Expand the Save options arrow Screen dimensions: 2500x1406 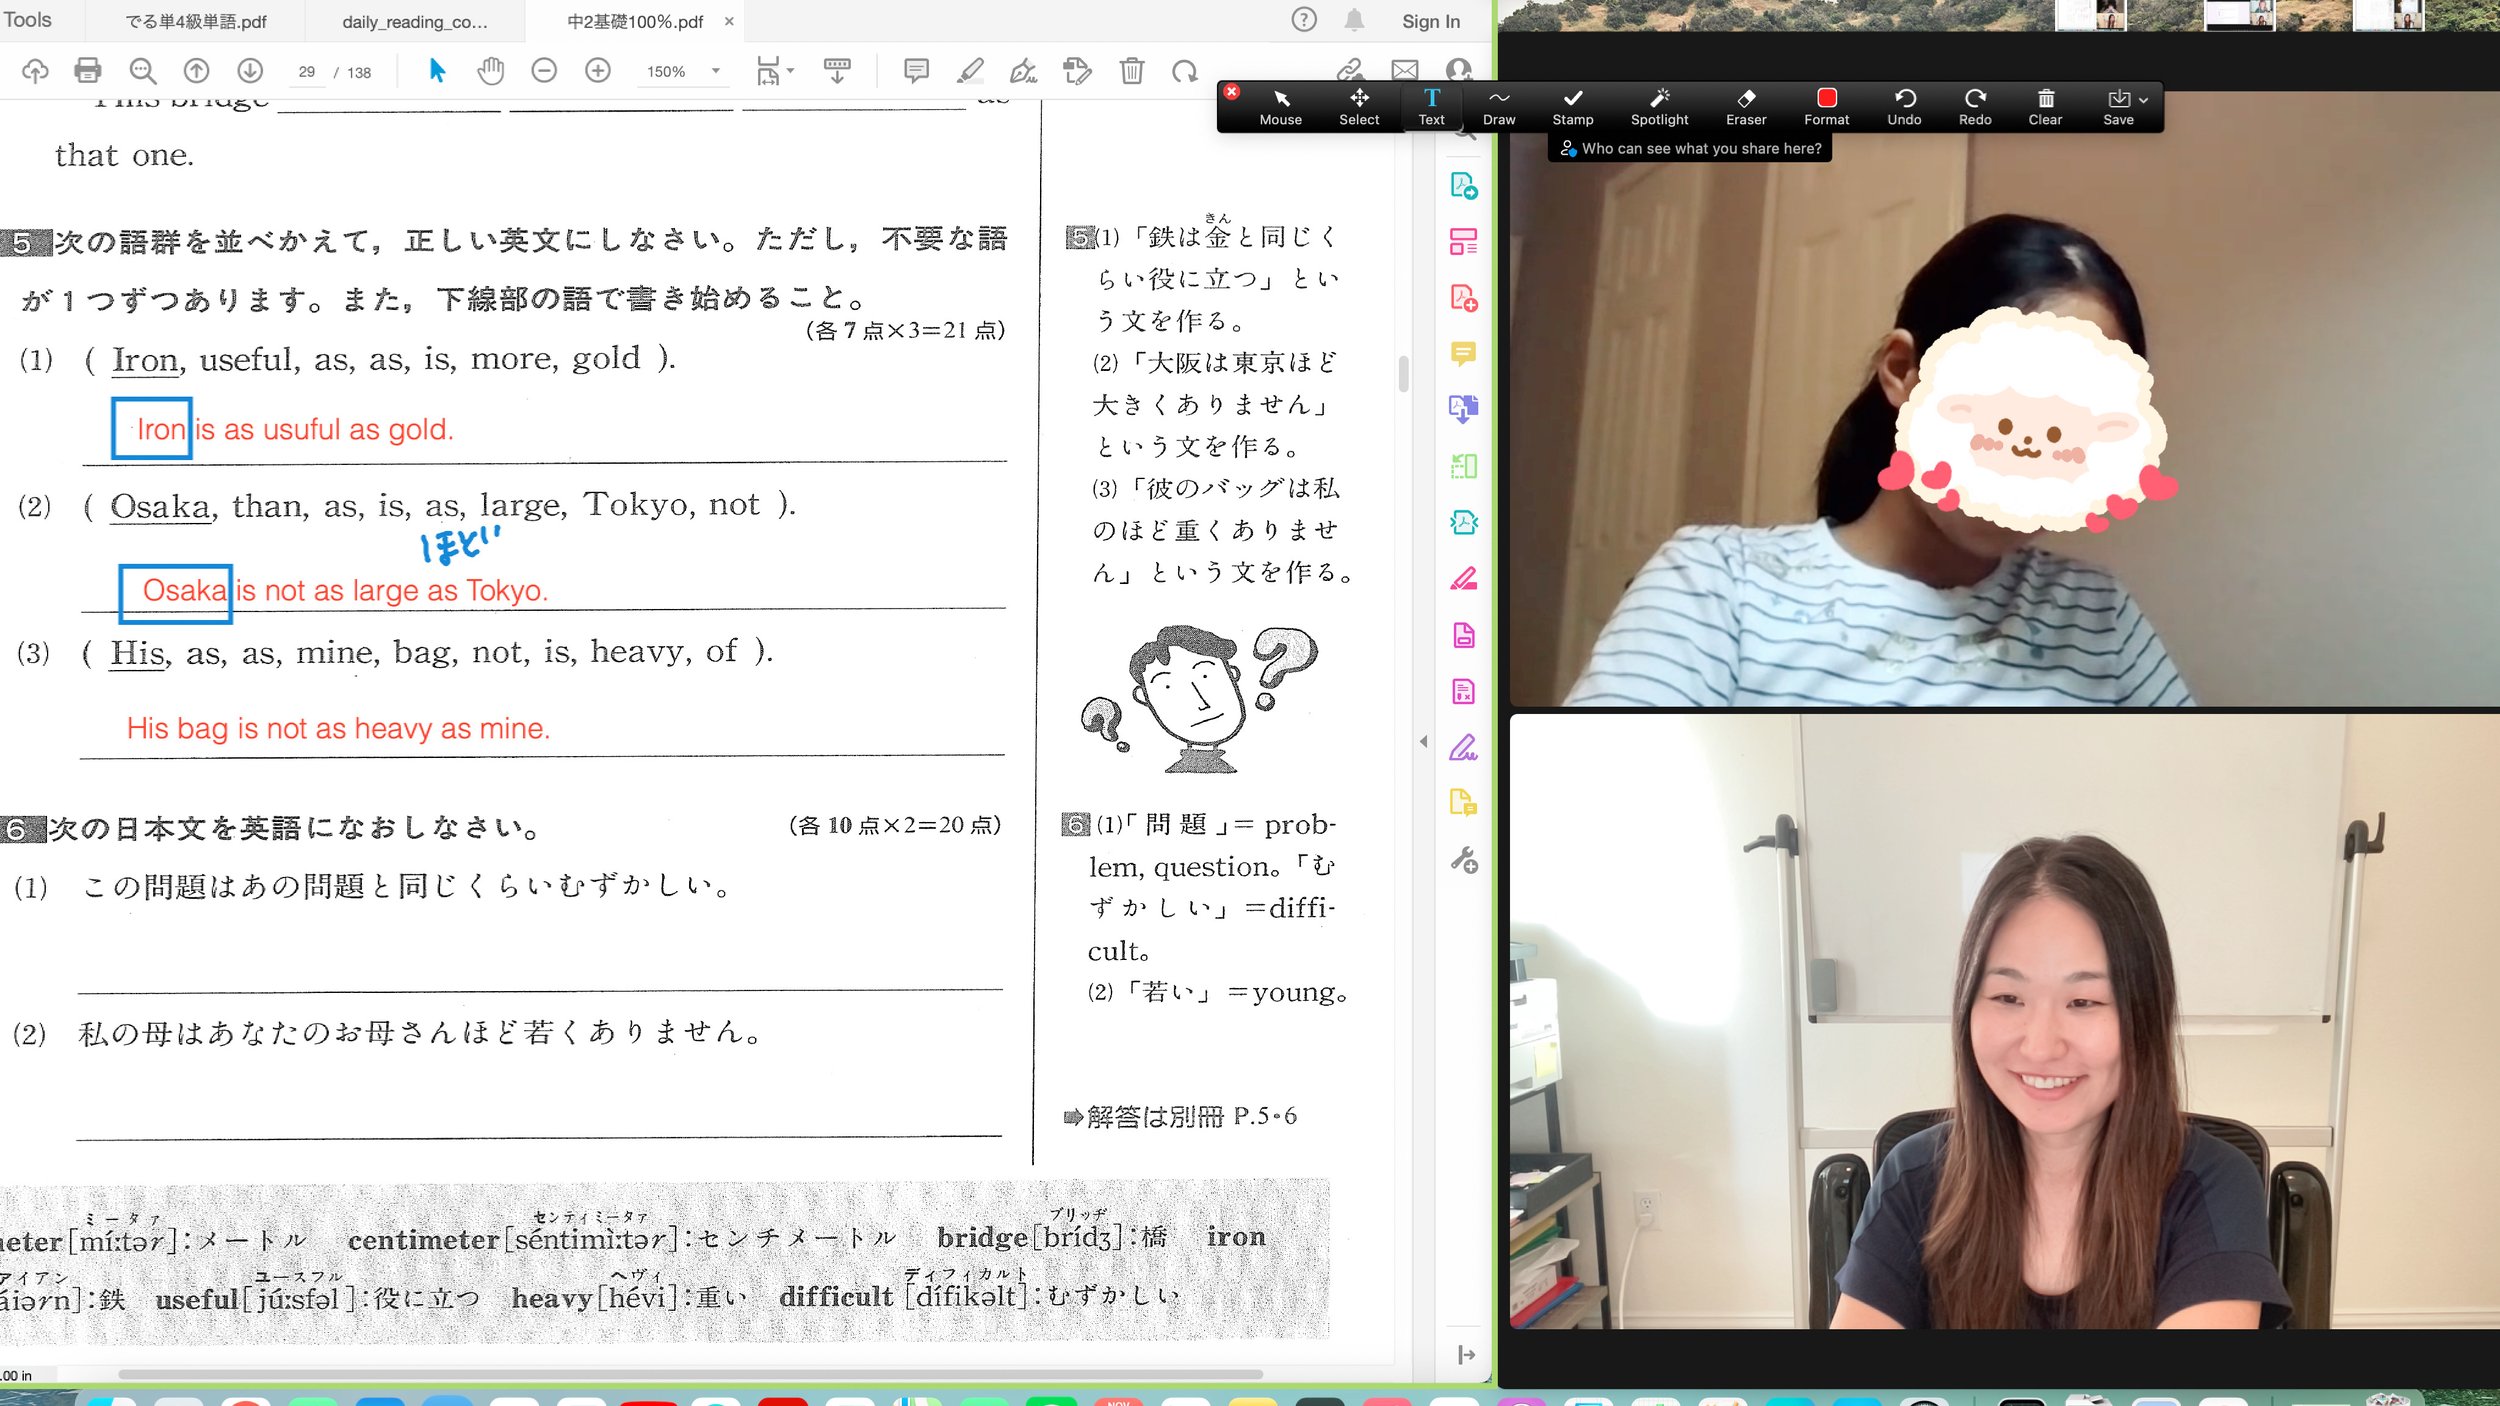click(x=2144, y=99)
